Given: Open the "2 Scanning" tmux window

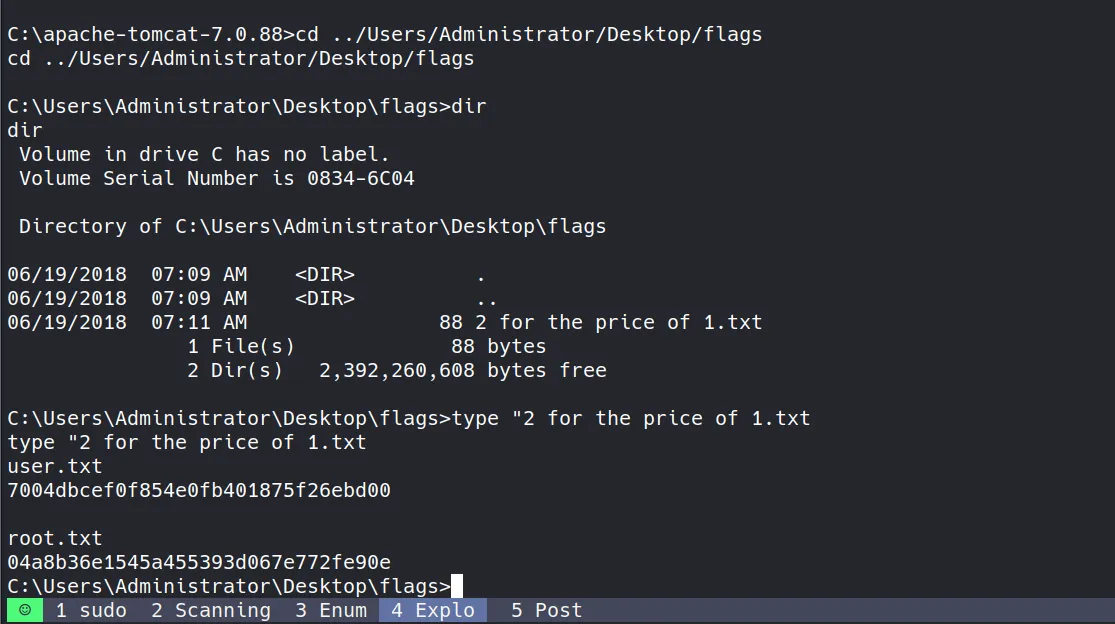Looking at the screenshot, I should [211, 610].
